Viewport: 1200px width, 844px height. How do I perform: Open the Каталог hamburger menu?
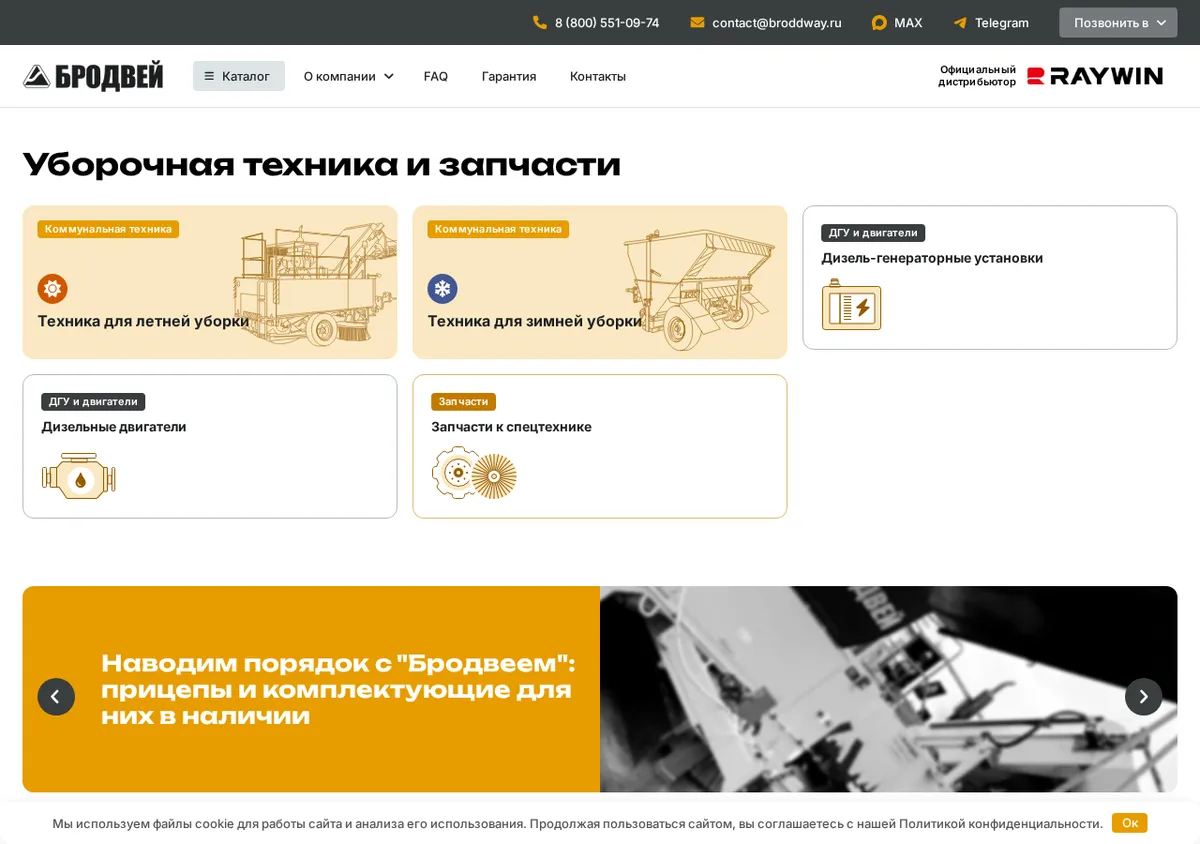(239, 76)
